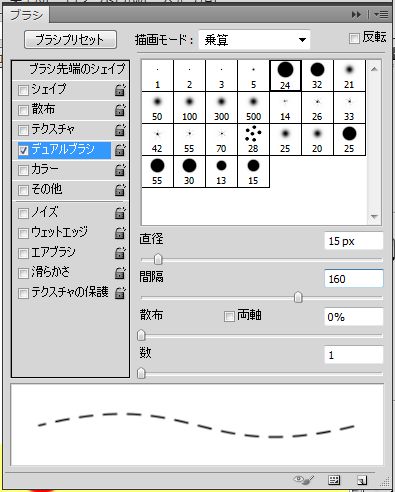
Task: Toggle lock icon for ノイズ row
Action: point(120,213)
